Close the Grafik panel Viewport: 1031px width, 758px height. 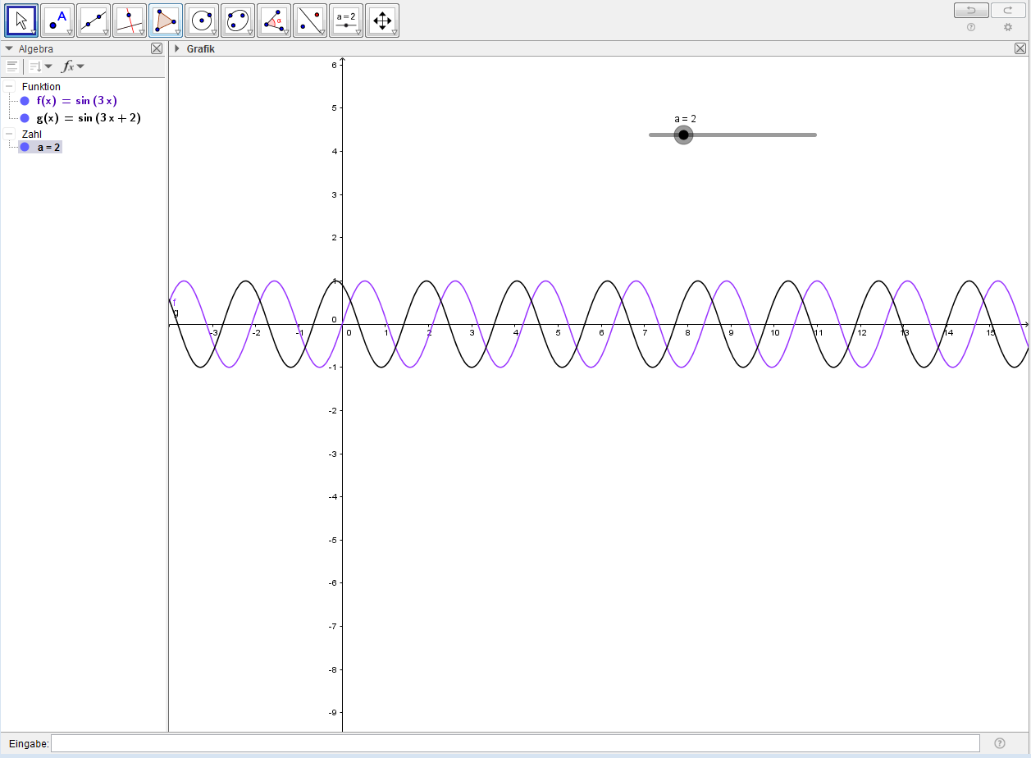1020,48
